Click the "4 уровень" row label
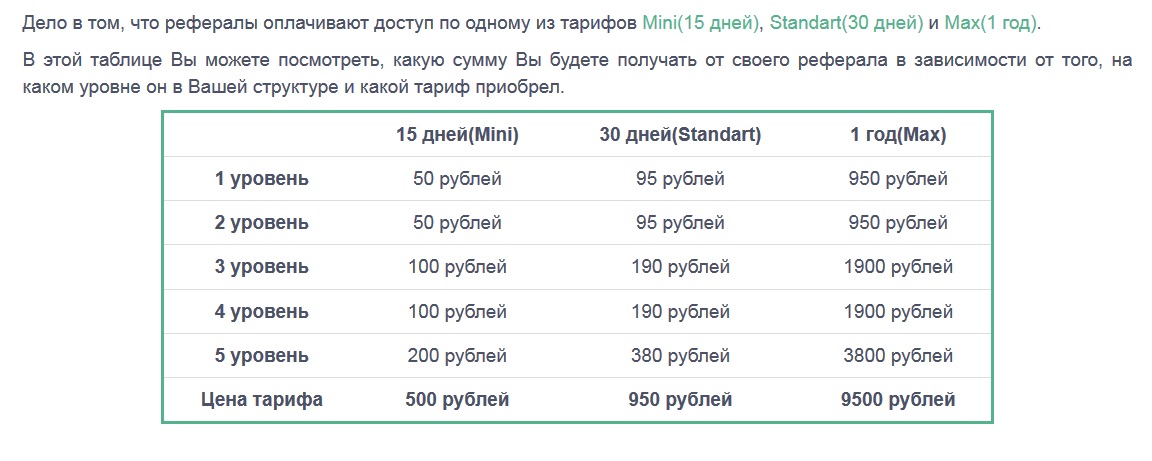Viewport: 1152px width, 461px height. 262,311
